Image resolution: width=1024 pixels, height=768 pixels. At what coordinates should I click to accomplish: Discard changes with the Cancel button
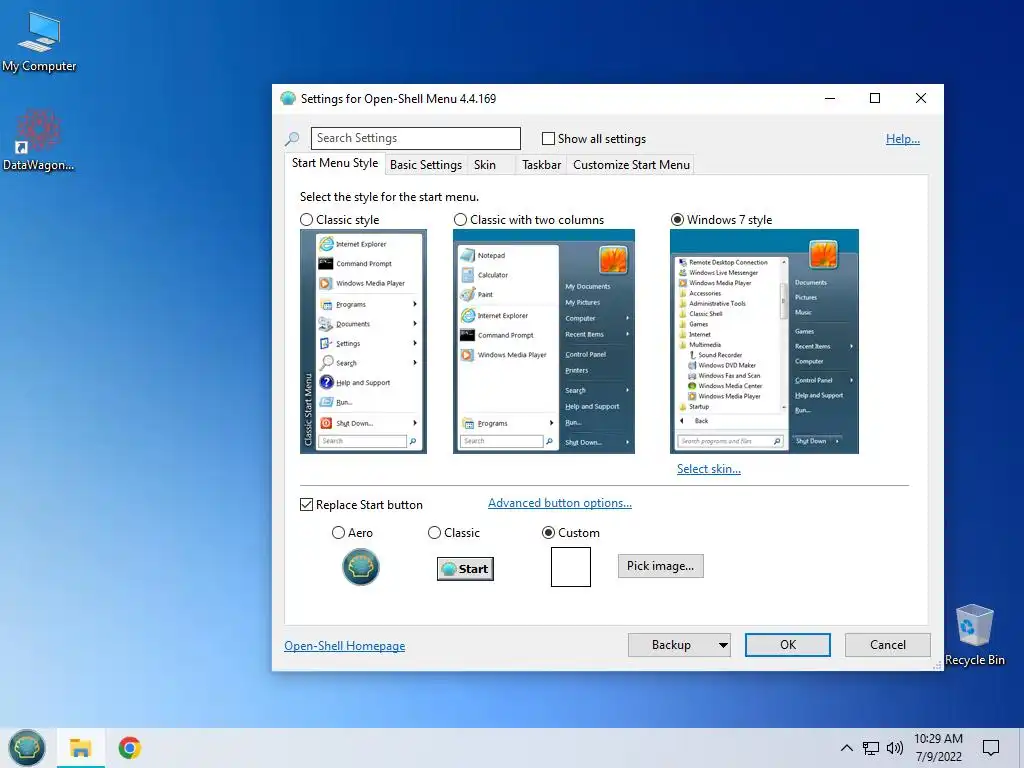click(888, 645)
